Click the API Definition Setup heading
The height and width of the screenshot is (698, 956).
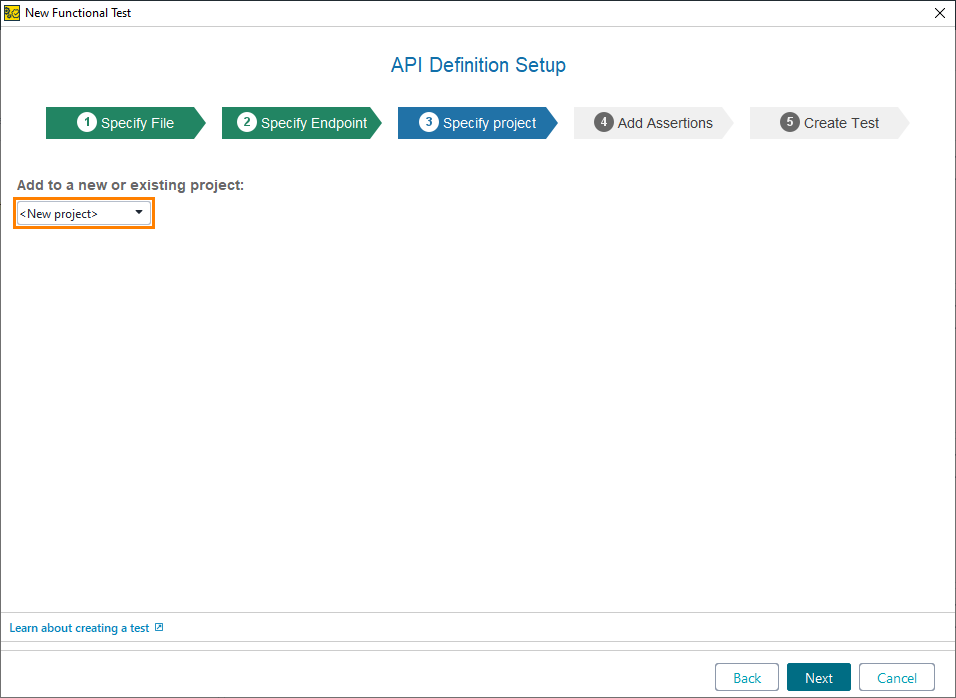point(478,66)
